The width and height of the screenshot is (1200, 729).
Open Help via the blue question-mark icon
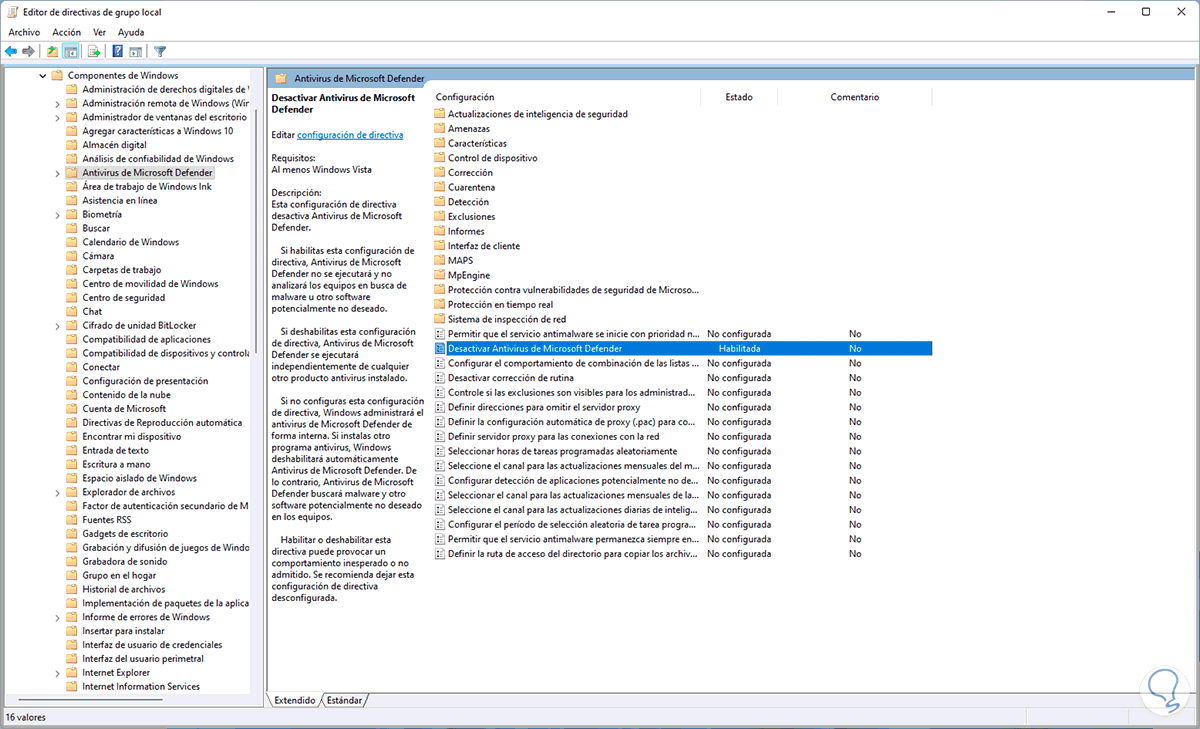coord(117,51)
